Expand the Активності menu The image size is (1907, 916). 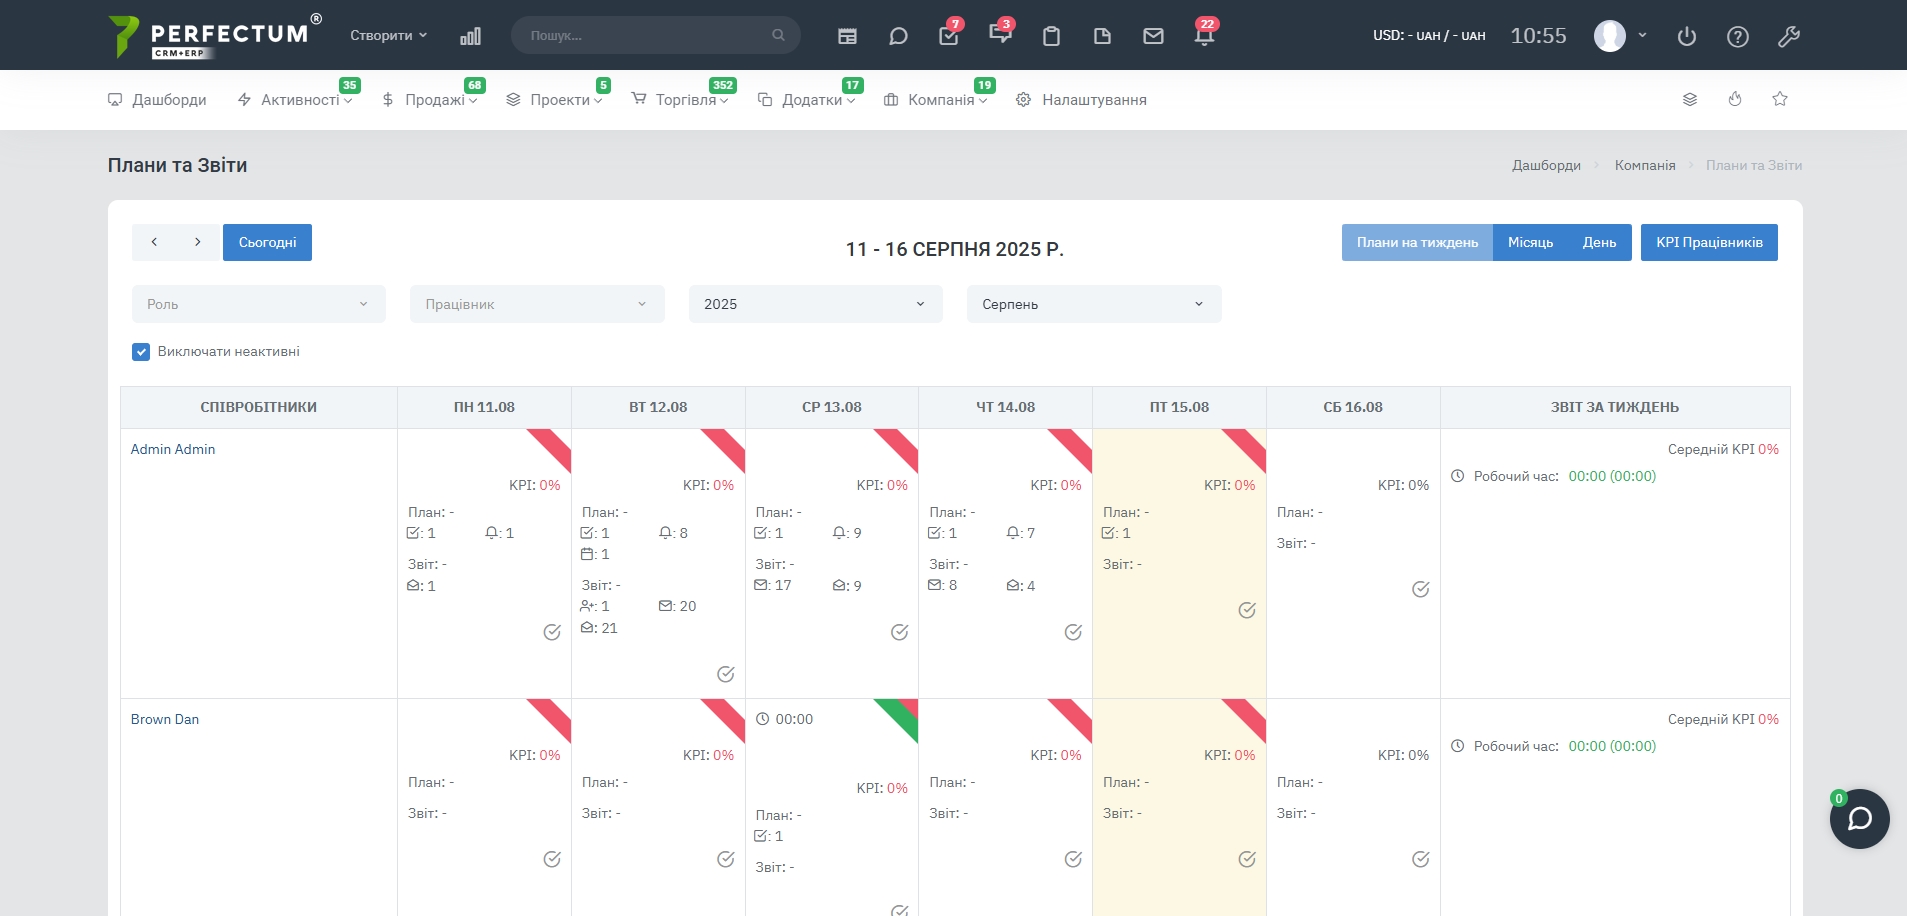click(x=295, y=100)
